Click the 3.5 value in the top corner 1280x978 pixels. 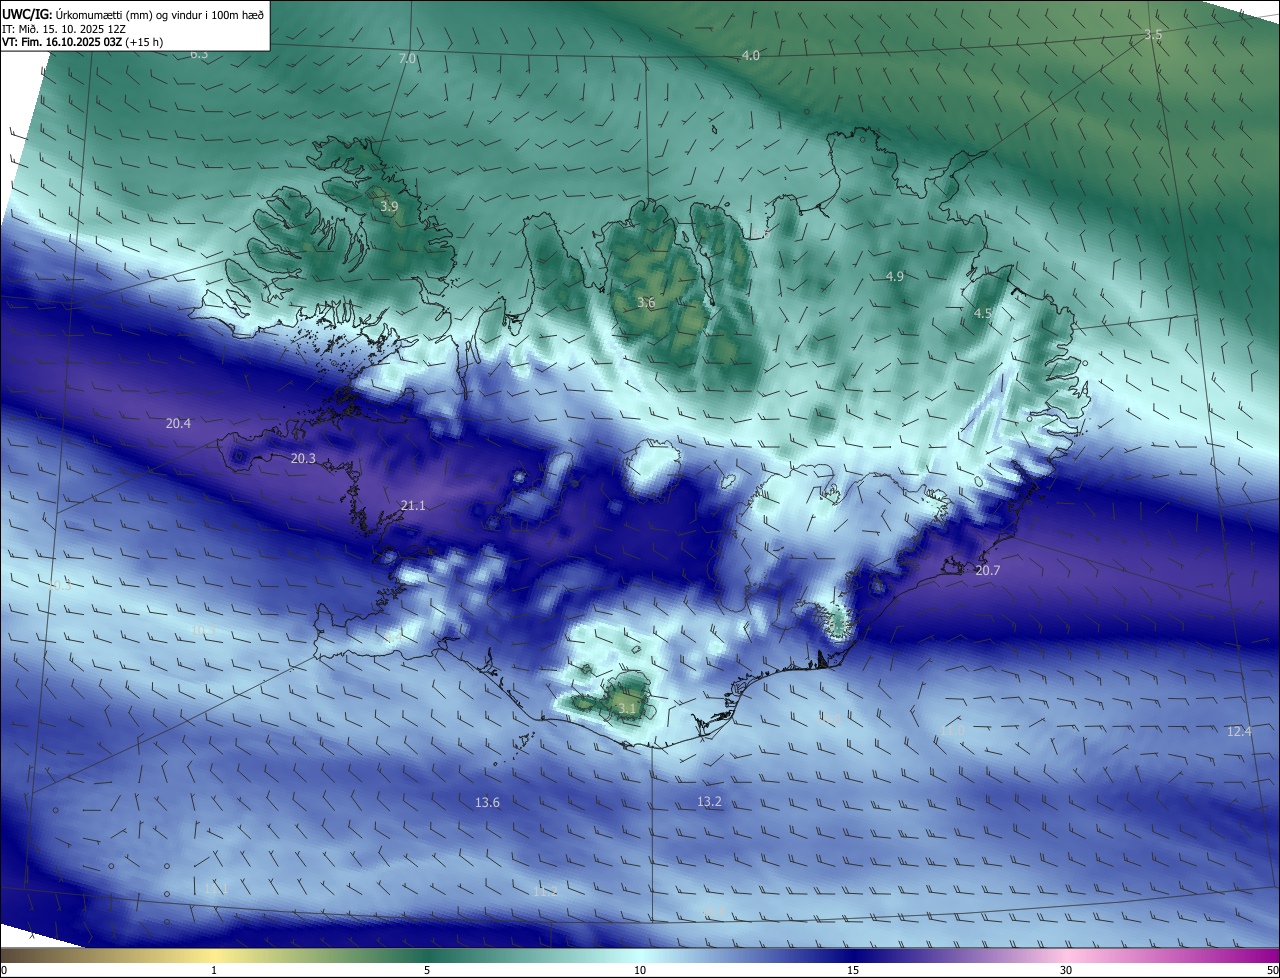point(1153,35)
